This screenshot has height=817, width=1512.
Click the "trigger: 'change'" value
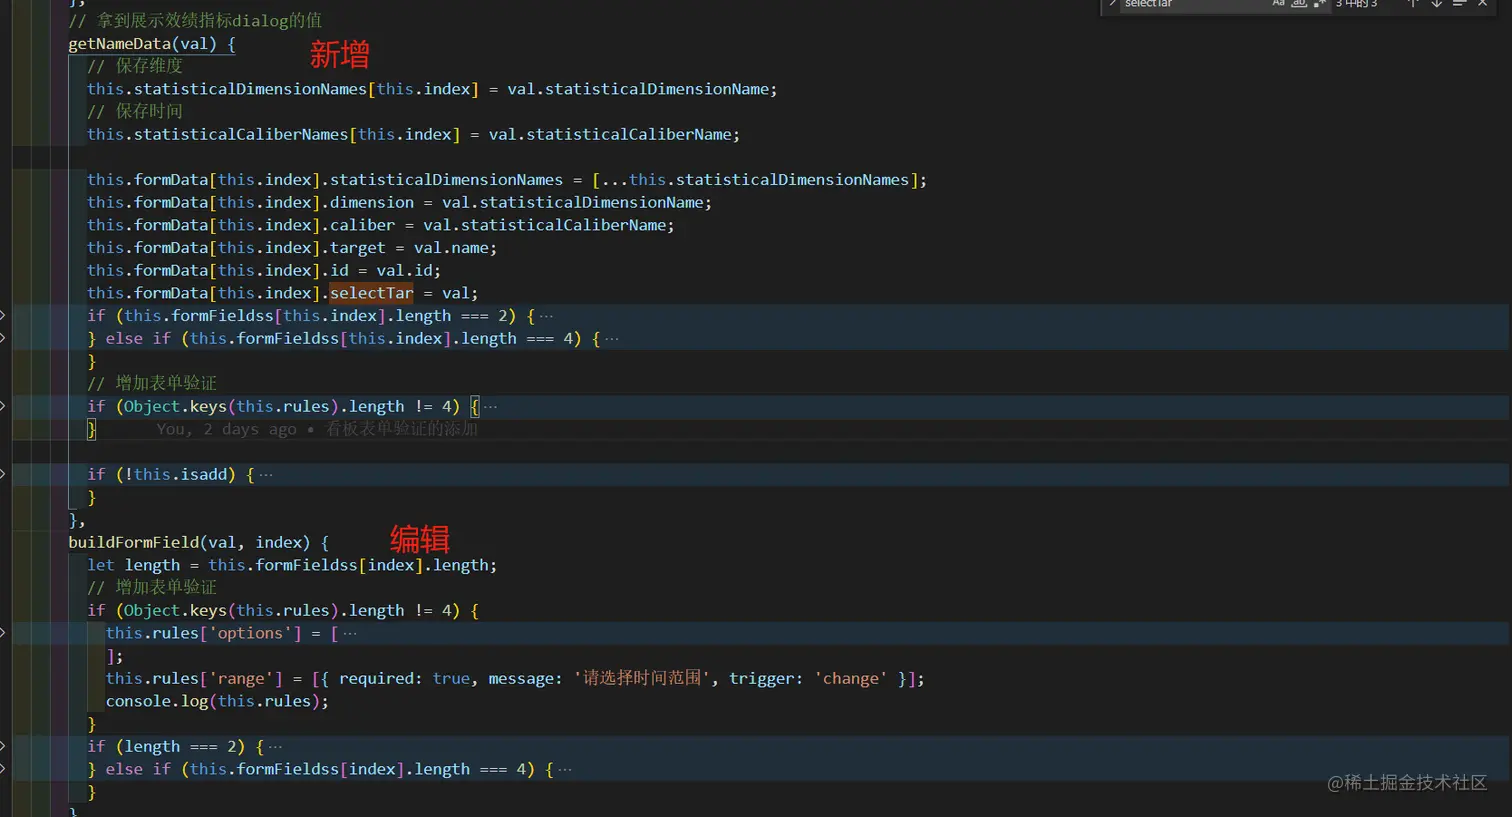click(808, 678)
